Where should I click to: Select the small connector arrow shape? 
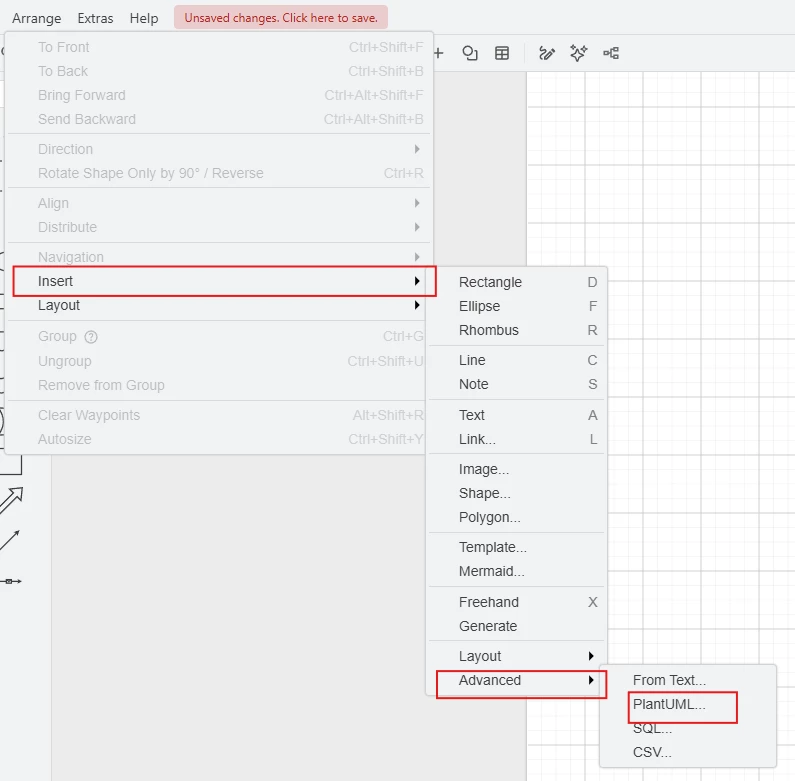coord(11,581)
